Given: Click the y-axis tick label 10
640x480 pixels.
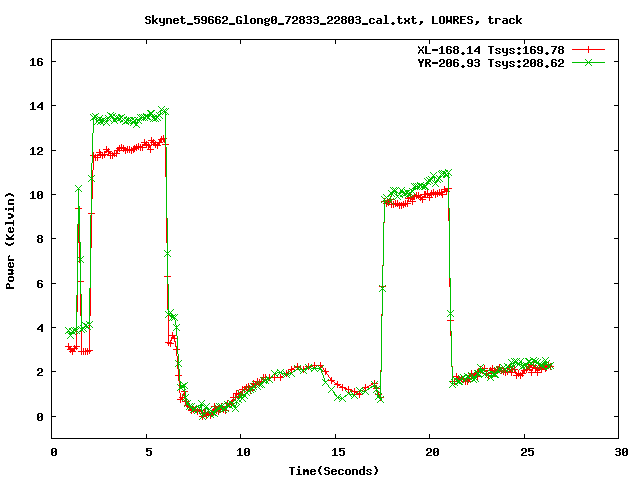Looking at the screenshot, I should pos(36,195).
